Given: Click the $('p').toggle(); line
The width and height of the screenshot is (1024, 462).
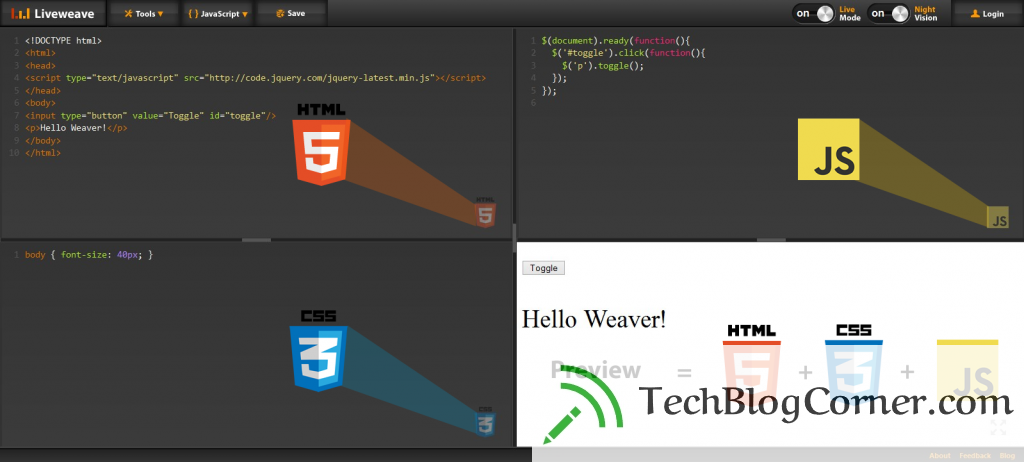Looking at the screenshot, I should (603, 65).
